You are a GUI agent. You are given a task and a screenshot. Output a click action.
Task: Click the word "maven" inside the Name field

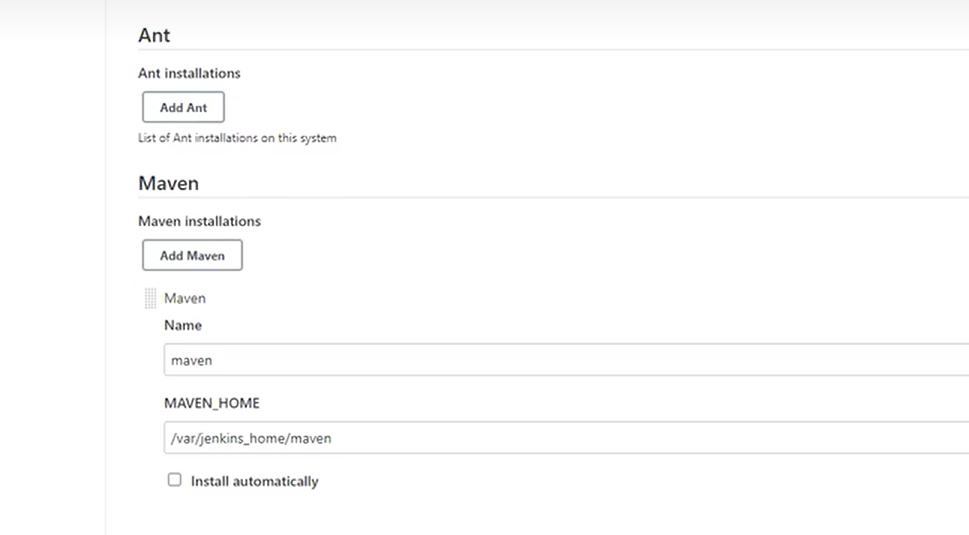(x=192, y=360)
